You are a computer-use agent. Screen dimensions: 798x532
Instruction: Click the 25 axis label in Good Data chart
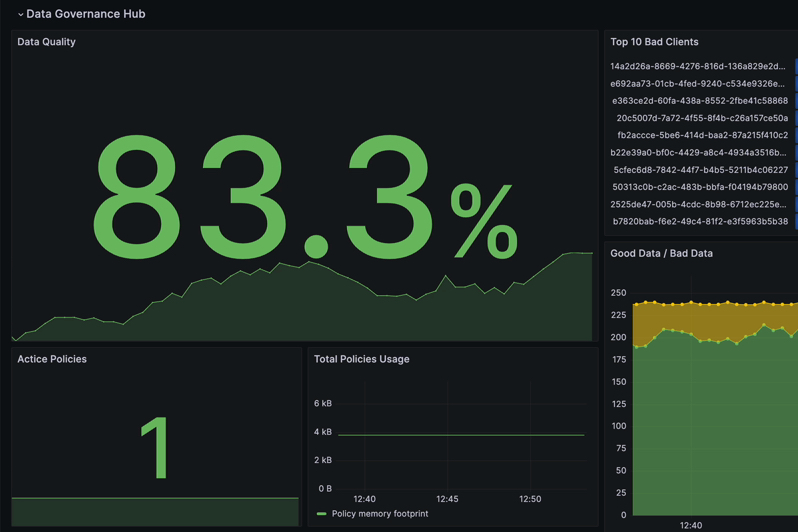tap(621, 493)
